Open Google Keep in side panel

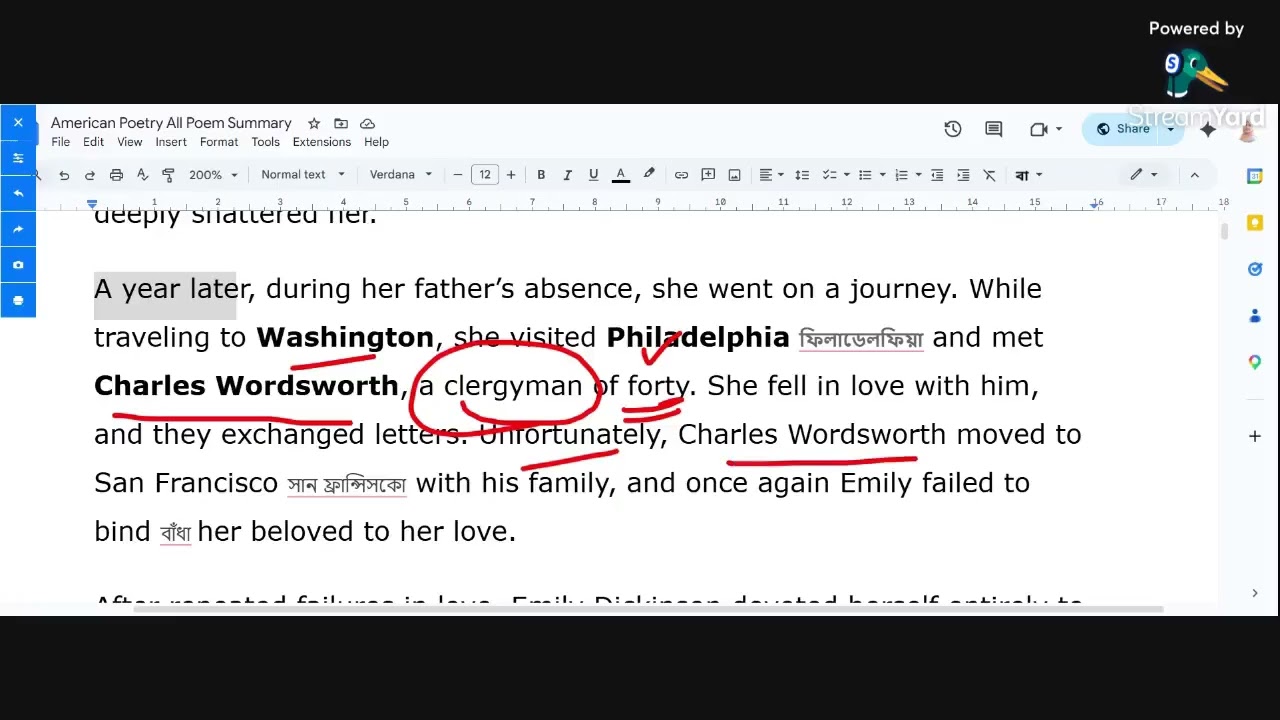coord(1255,223)
